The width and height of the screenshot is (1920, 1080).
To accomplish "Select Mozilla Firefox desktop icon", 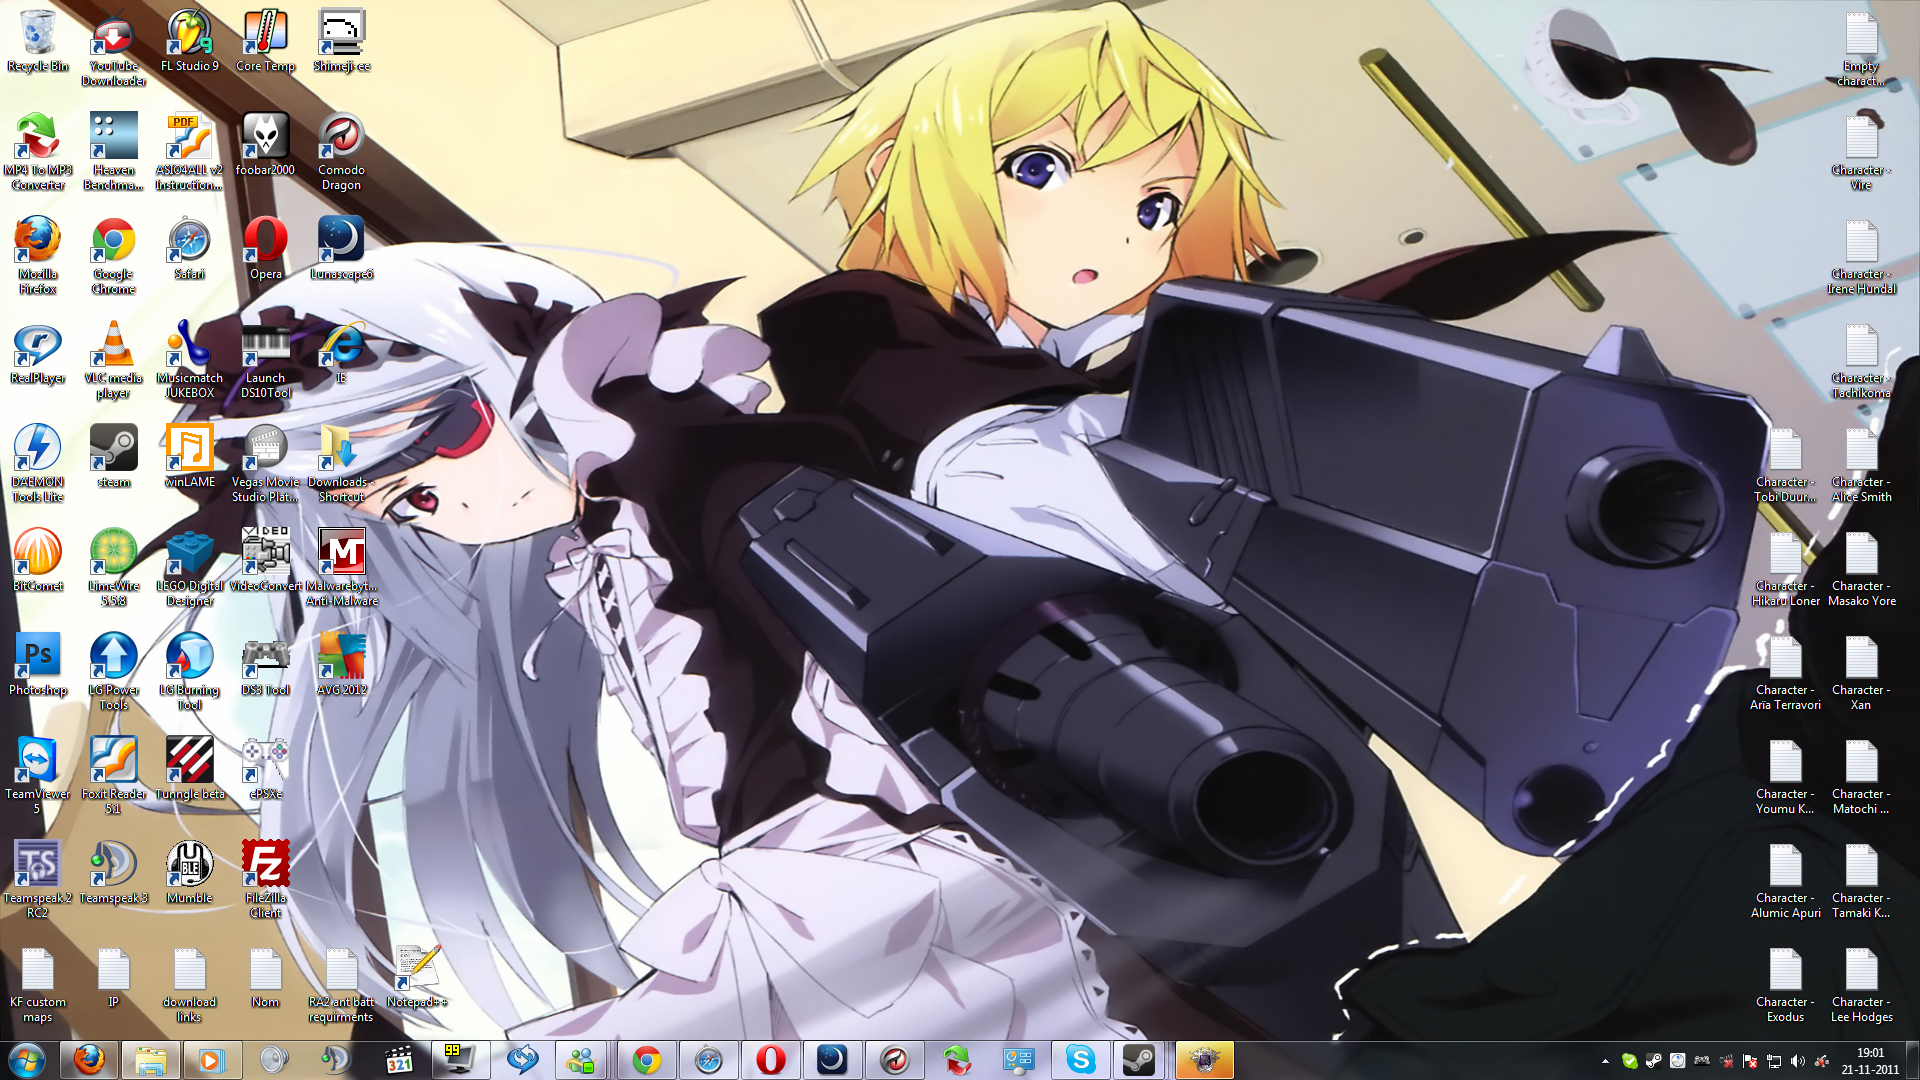I will point(38,256).
